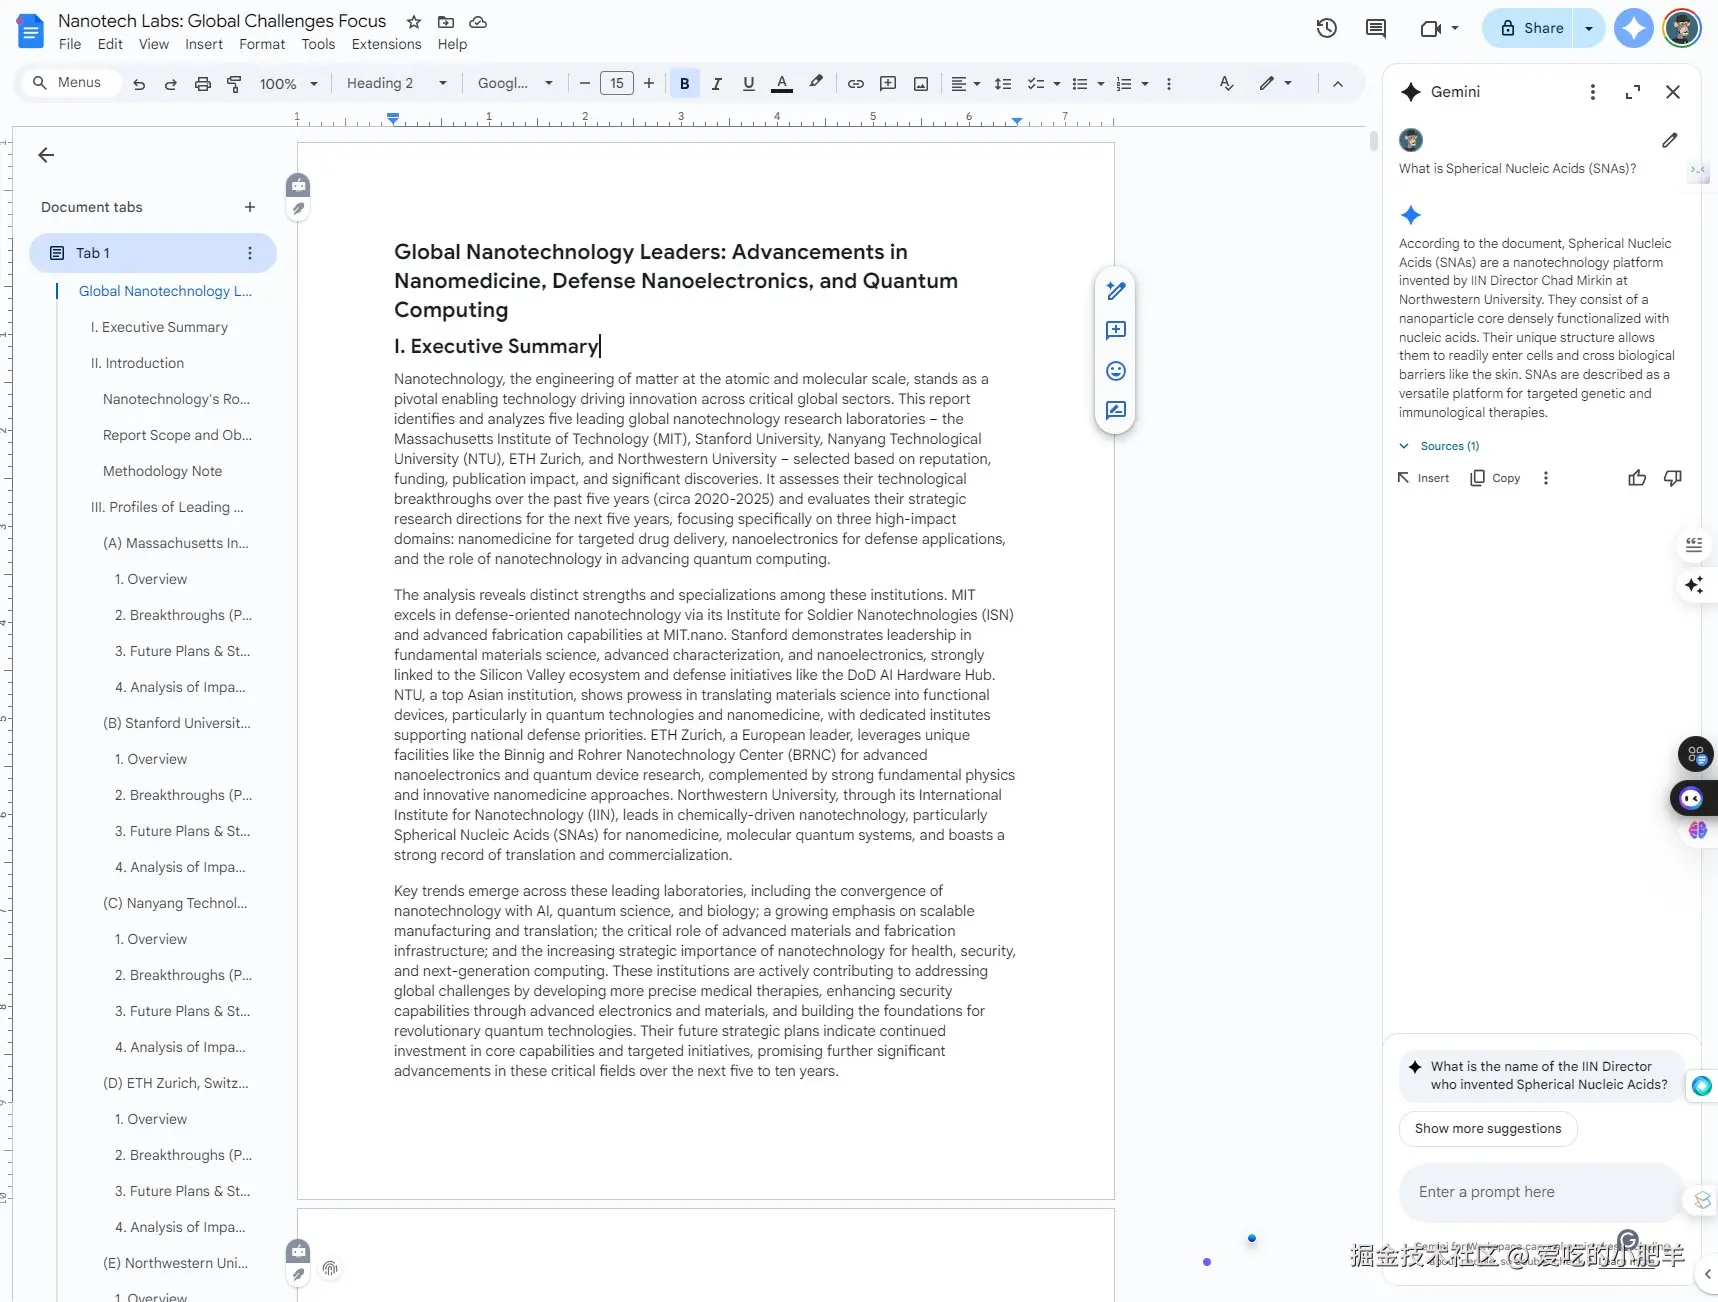Viewport: 1718px width, 1302px height.
Task: Insert a link with the chain icon
Action: [856, 84]
